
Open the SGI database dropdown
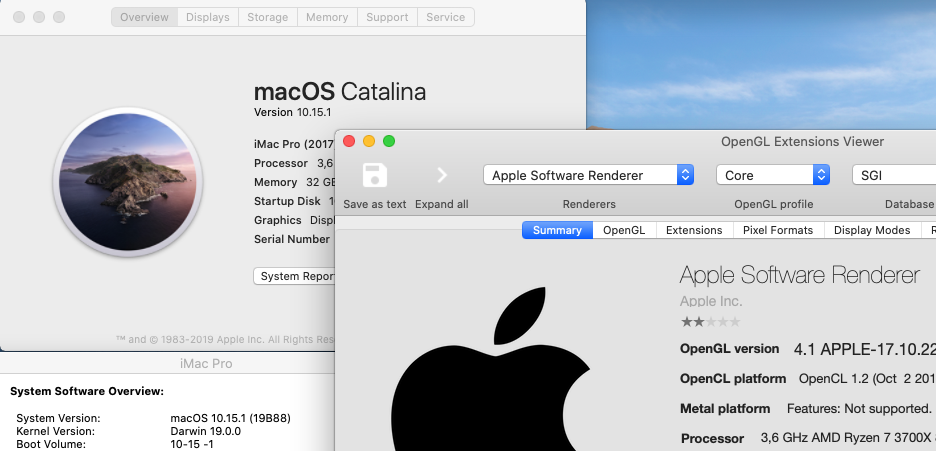coord(894,175)
